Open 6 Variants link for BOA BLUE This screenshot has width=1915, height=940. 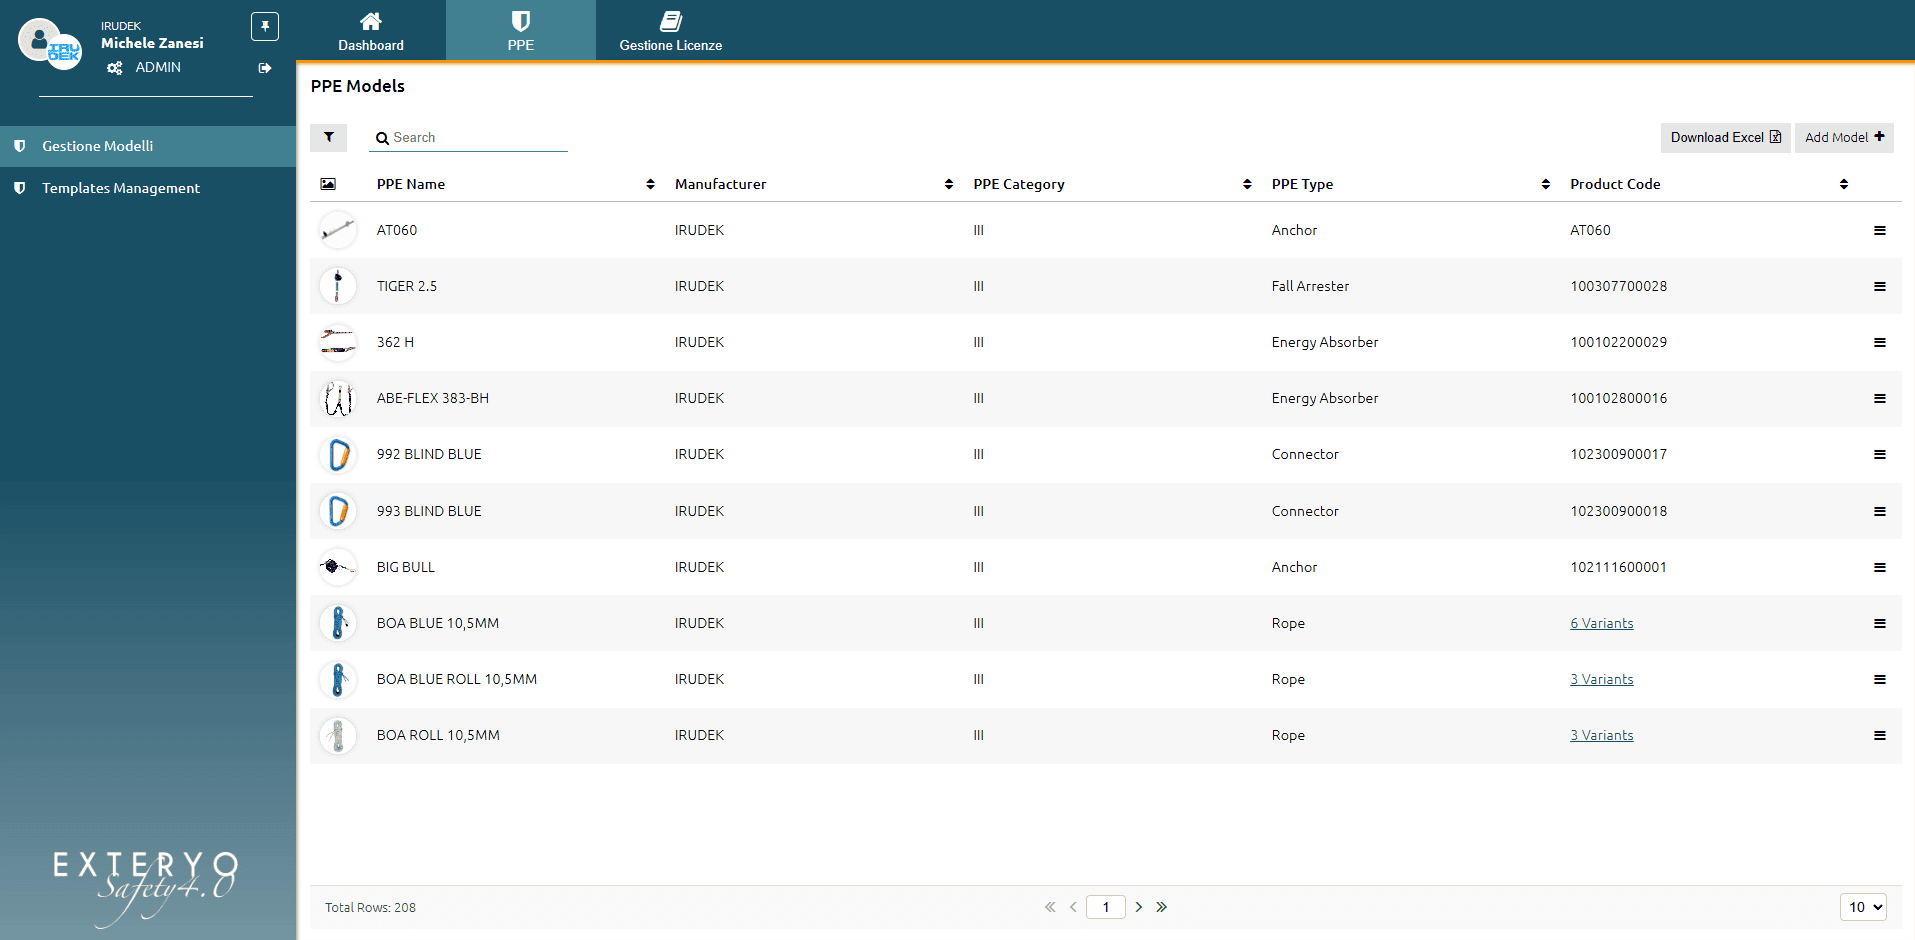pos(1601,623)
